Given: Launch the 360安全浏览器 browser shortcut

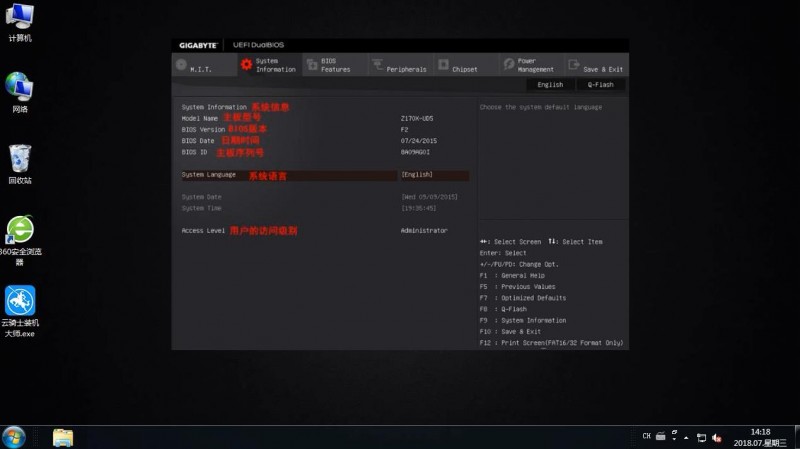Looking at the screenshot, I should [x=20, y=241].
